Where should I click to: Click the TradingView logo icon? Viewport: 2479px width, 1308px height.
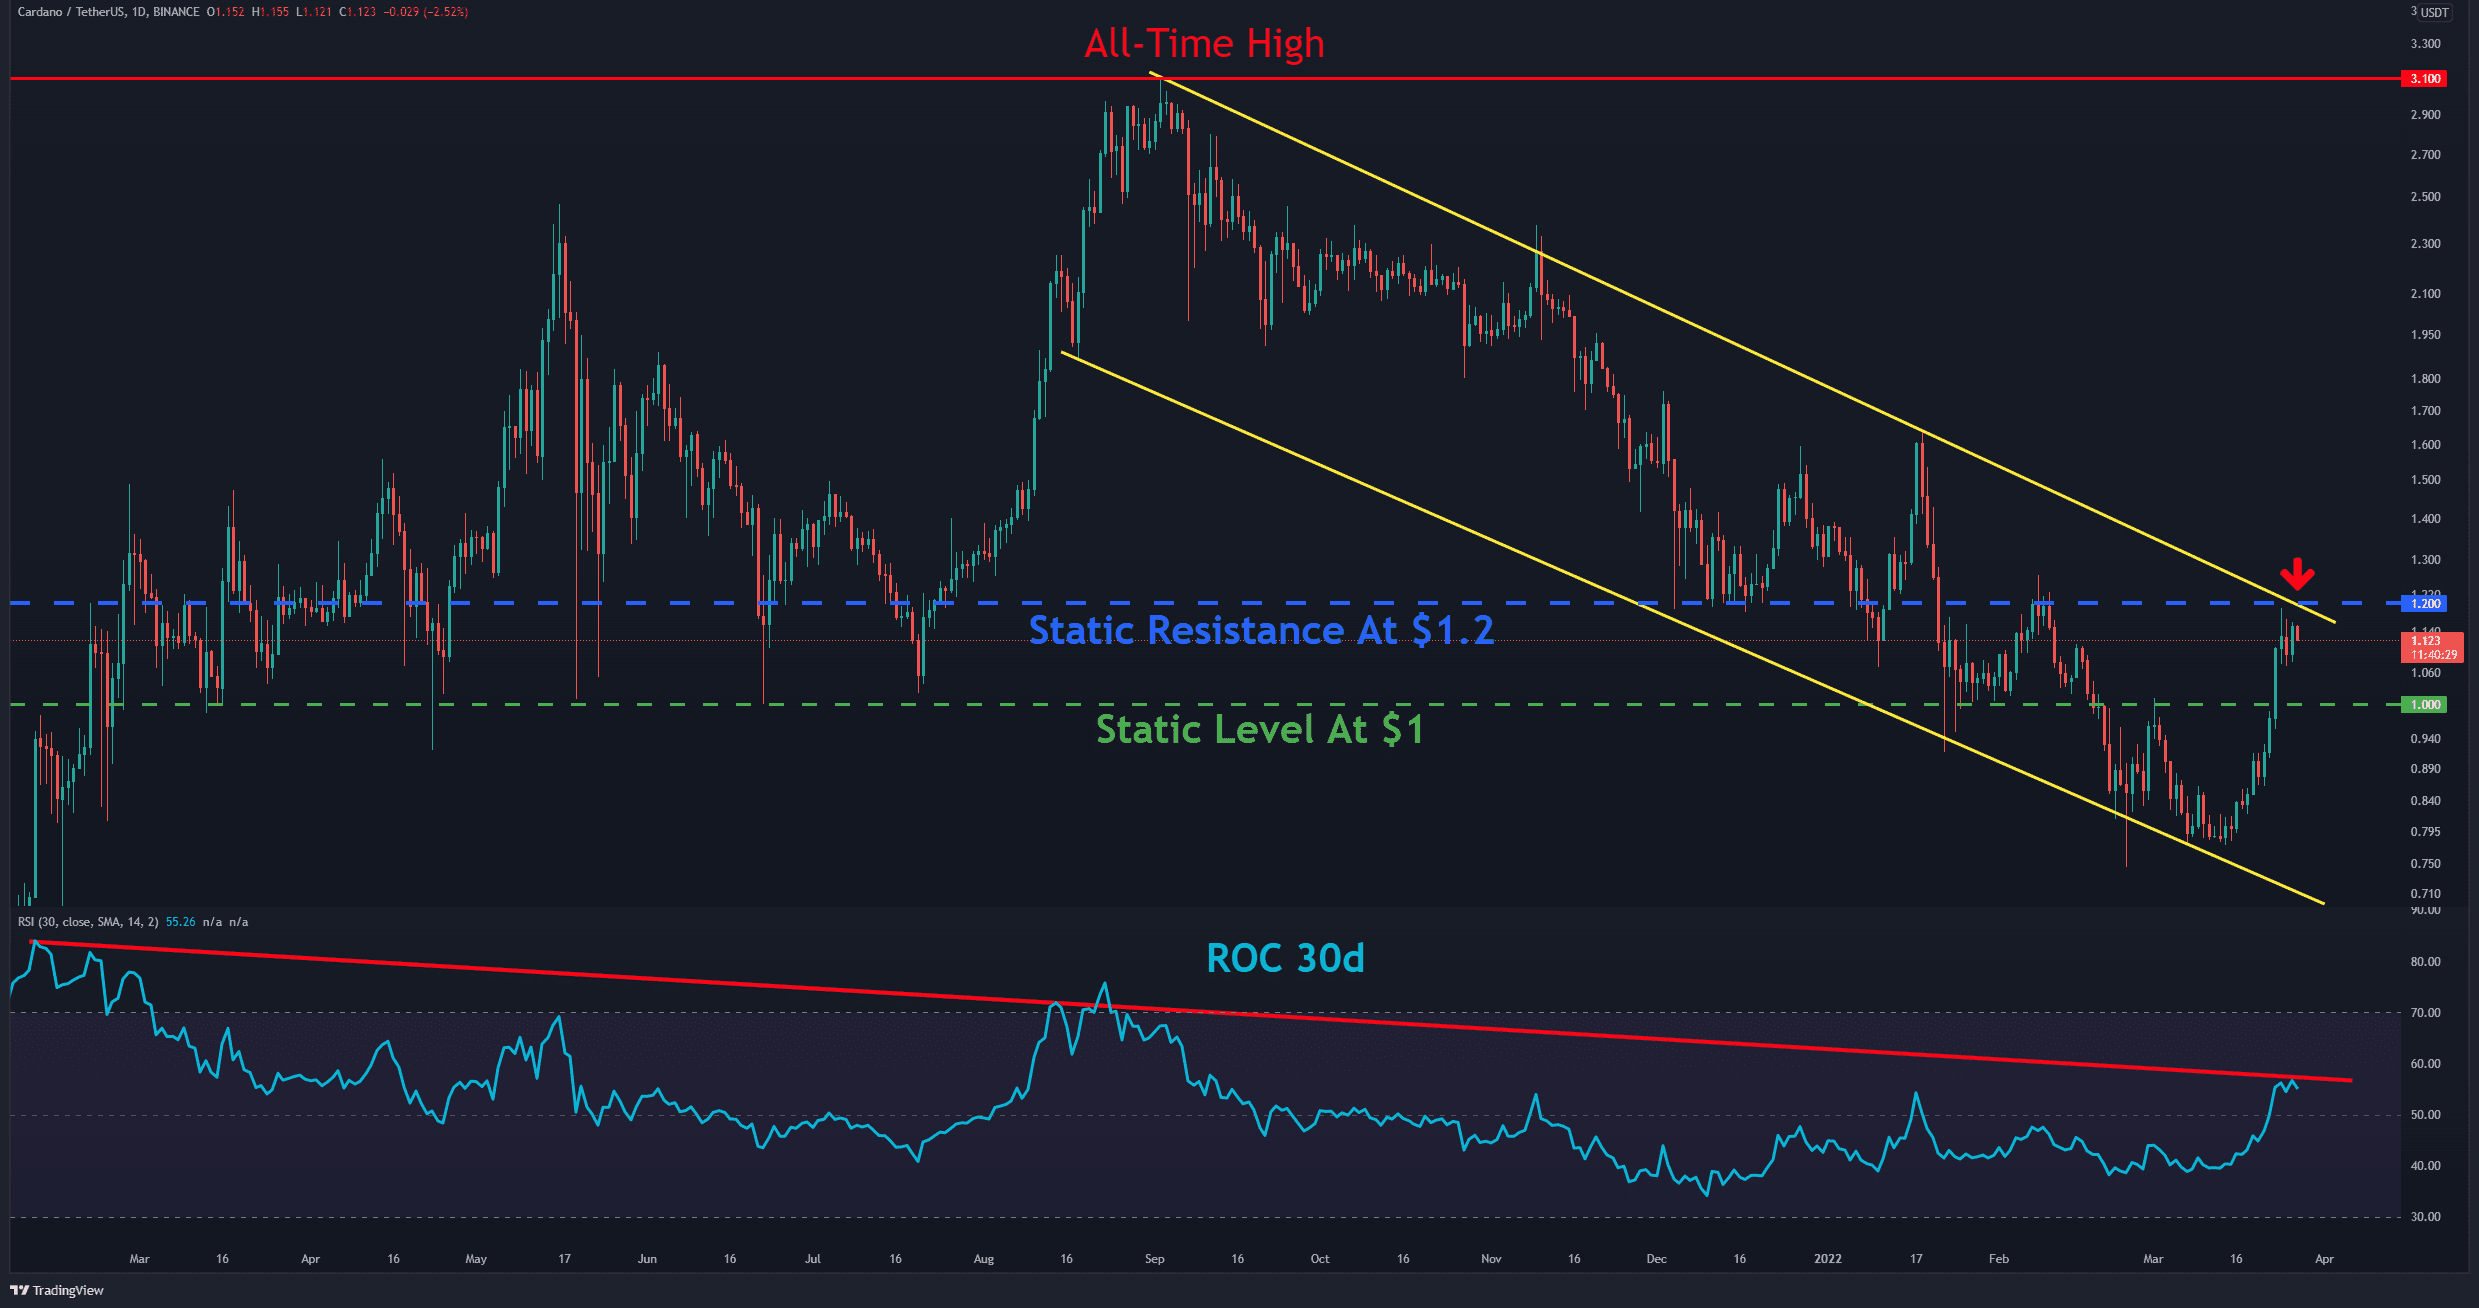click(19, 1290)
